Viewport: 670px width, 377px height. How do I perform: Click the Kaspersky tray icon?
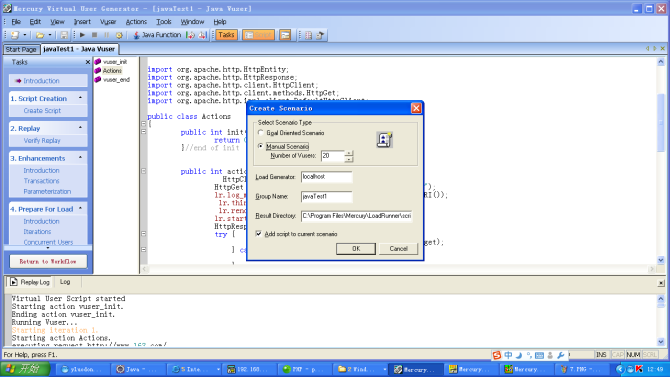(639, 369)
